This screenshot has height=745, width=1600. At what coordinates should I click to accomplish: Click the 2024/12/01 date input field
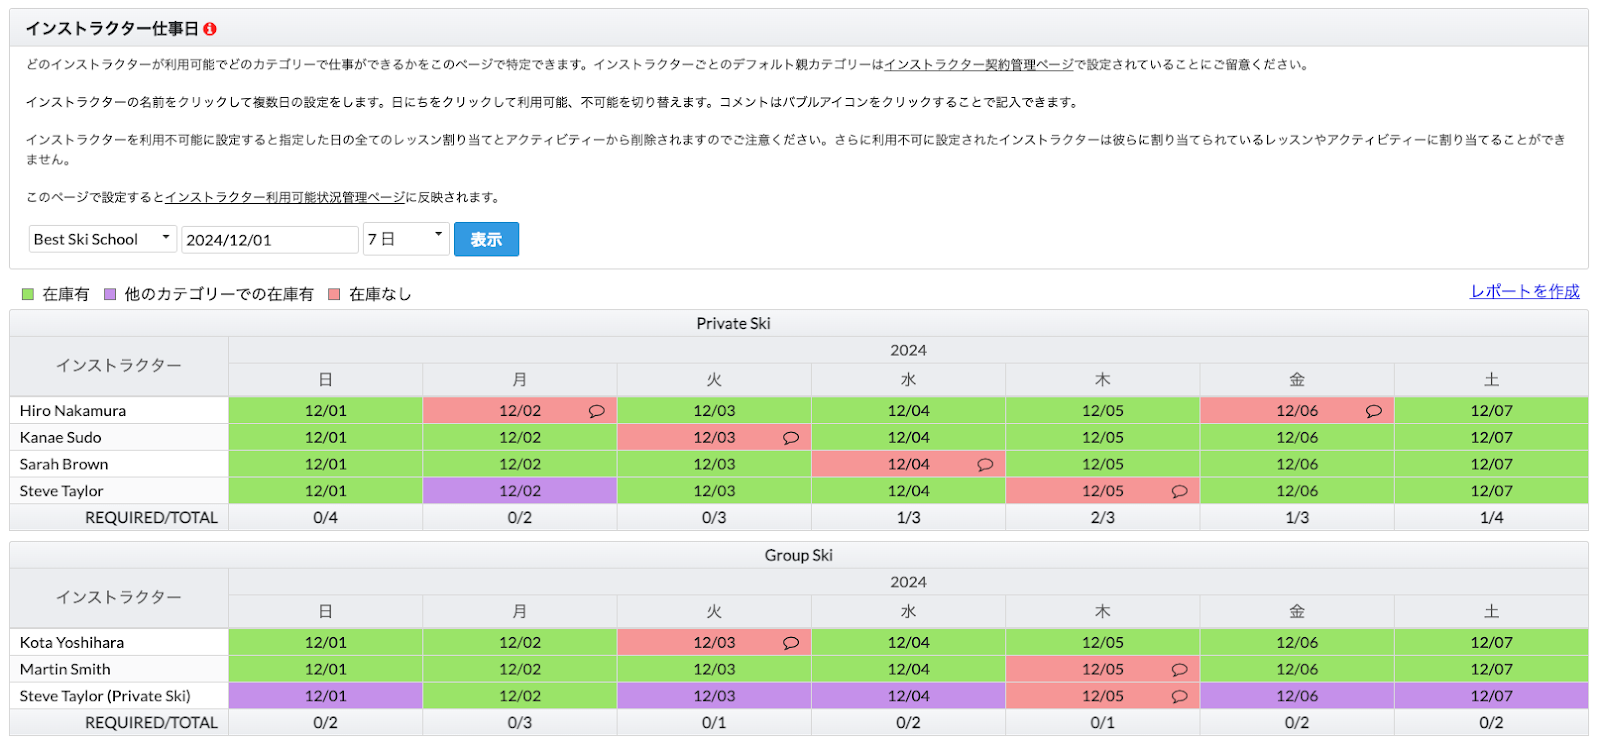tap(269, 240)
